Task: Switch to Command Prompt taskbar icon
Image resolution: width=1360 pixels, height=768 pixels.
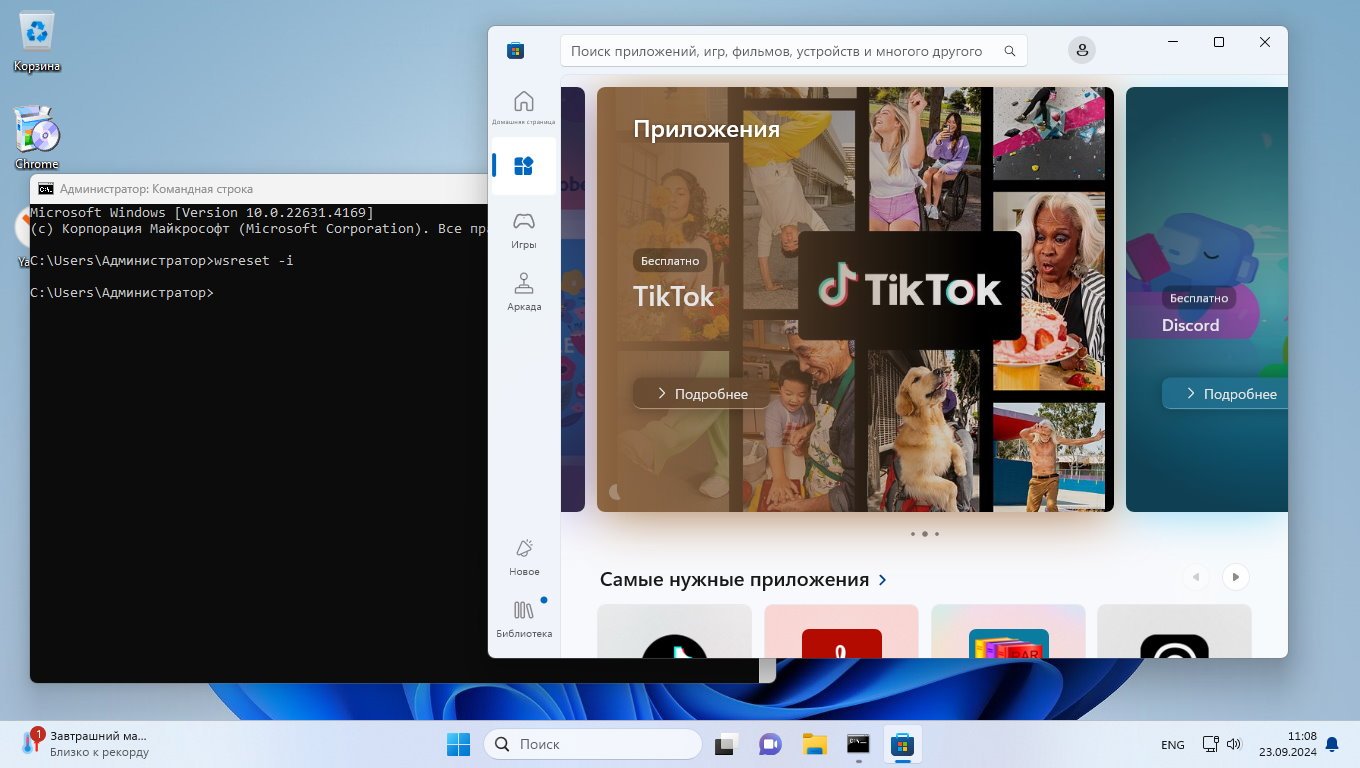Action: click(x=858, y=744)
